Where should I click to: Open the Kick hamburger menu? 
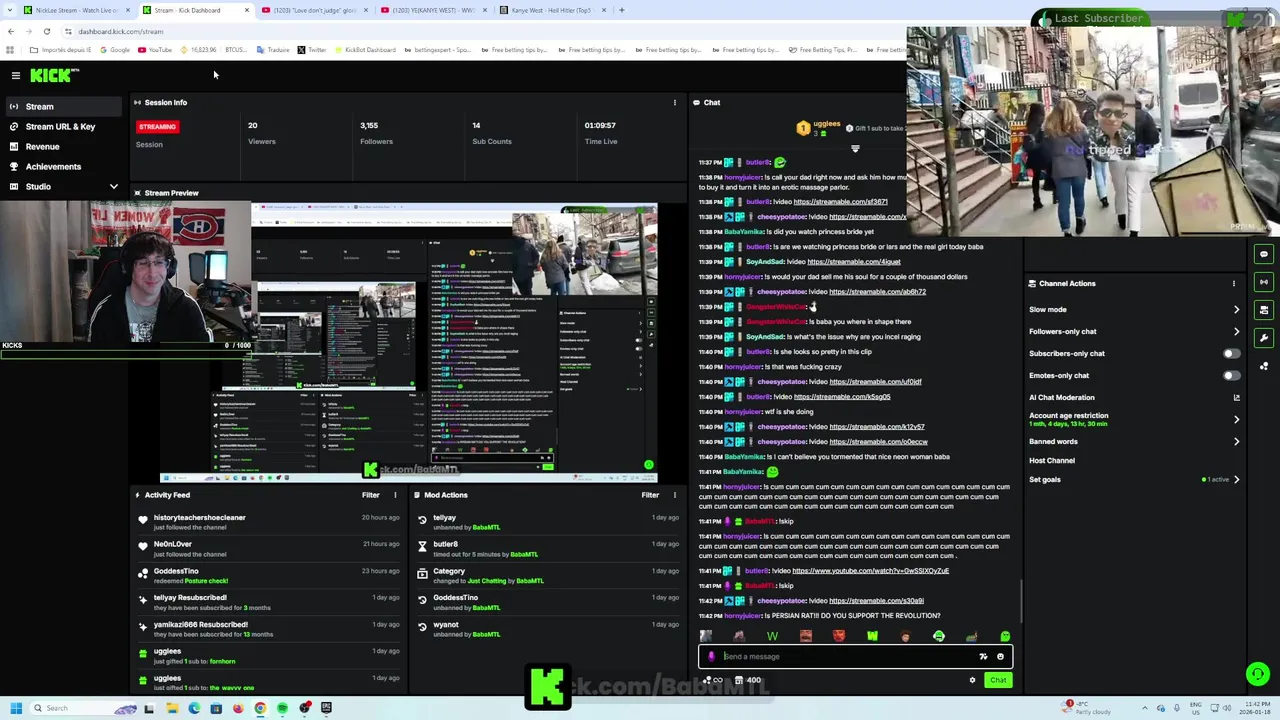[16, 75]
